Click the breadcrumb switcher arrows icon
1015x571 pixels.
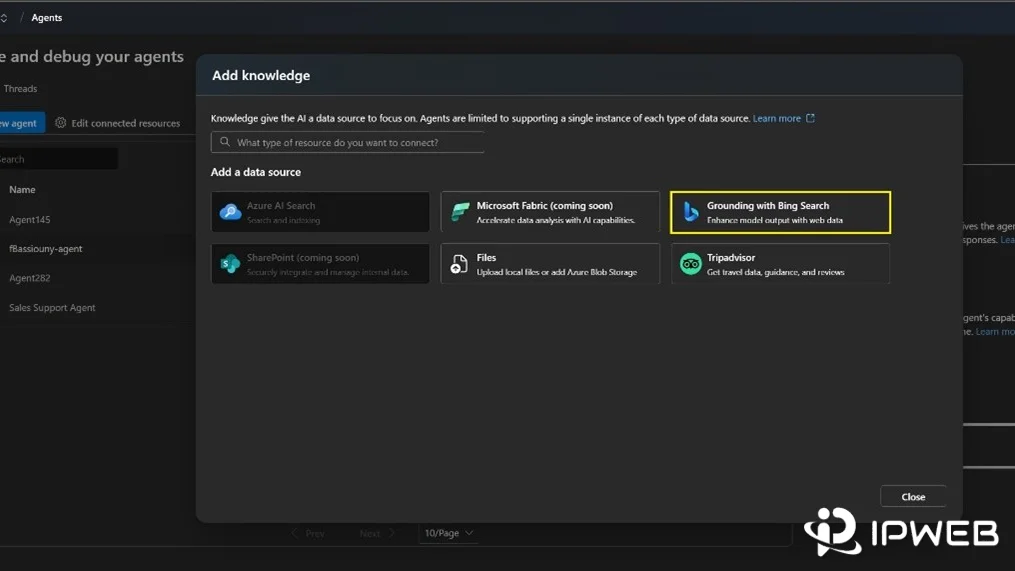tap(3, 17)
